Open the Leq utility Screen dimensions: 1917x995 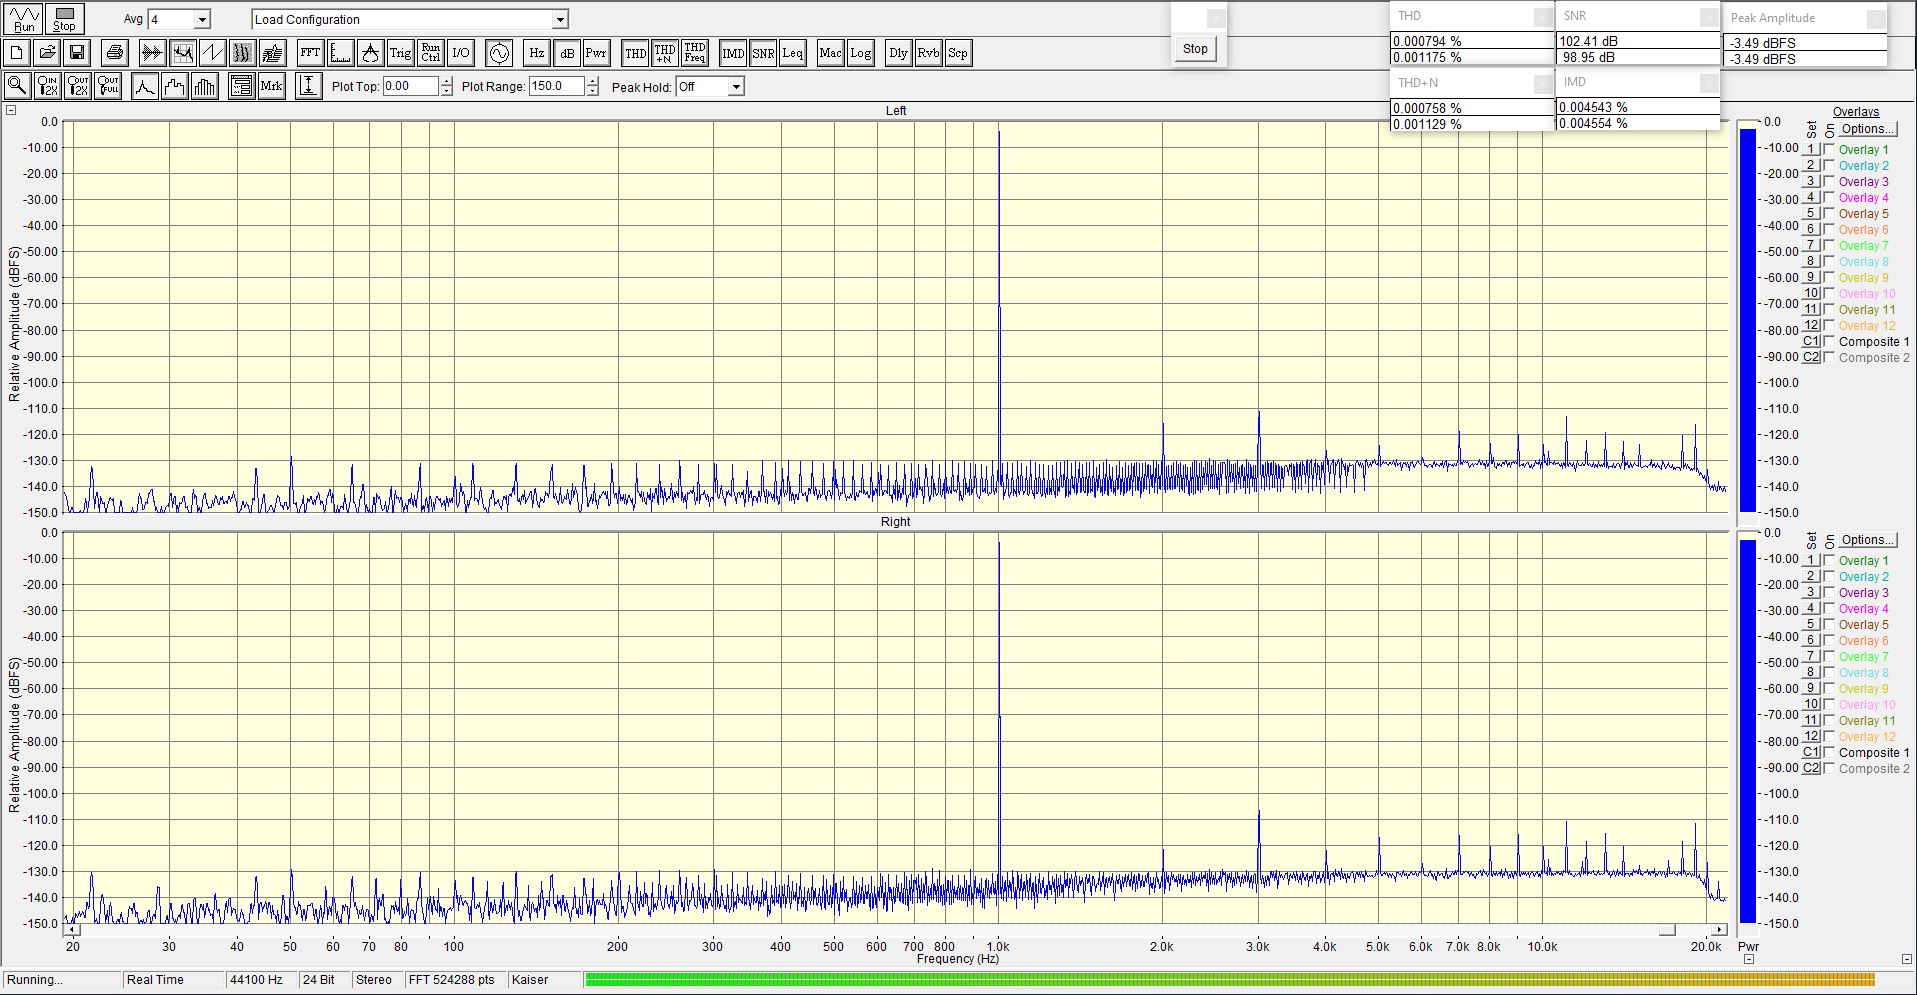tap(793, 53)
